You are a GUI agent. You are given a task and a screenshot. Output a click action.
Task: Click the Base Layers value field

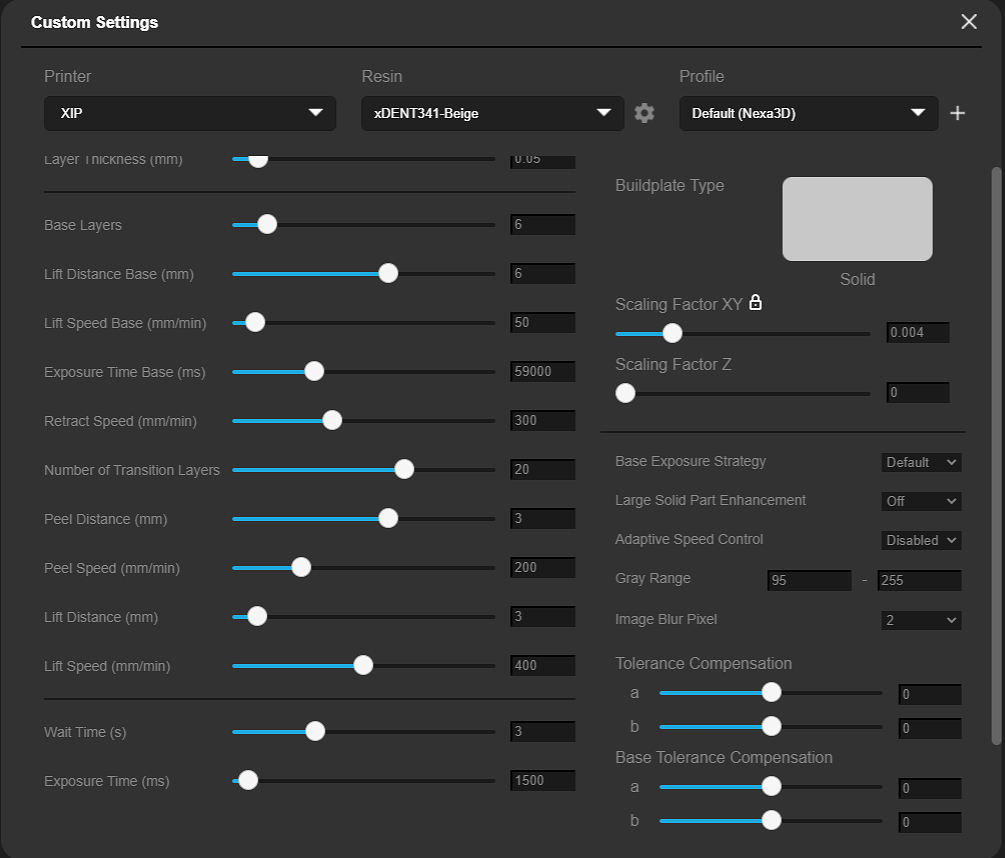click(543, 224)
